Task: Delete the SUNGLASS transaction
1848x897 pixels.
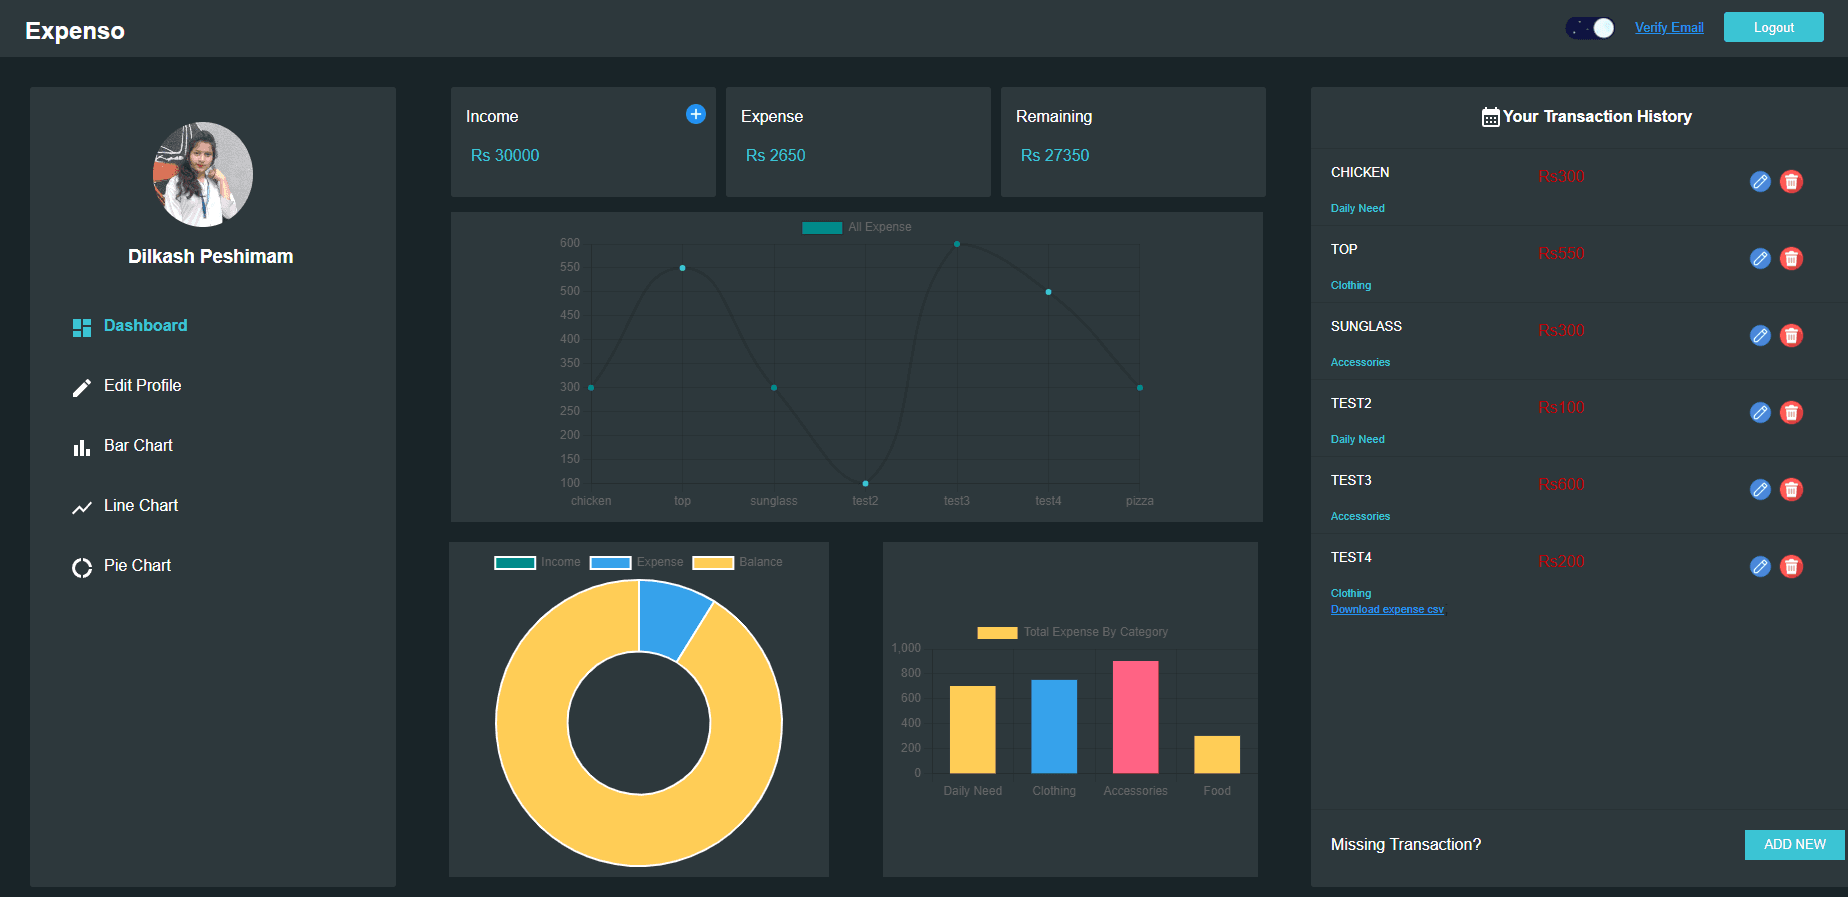Action: pos(1791,335)
